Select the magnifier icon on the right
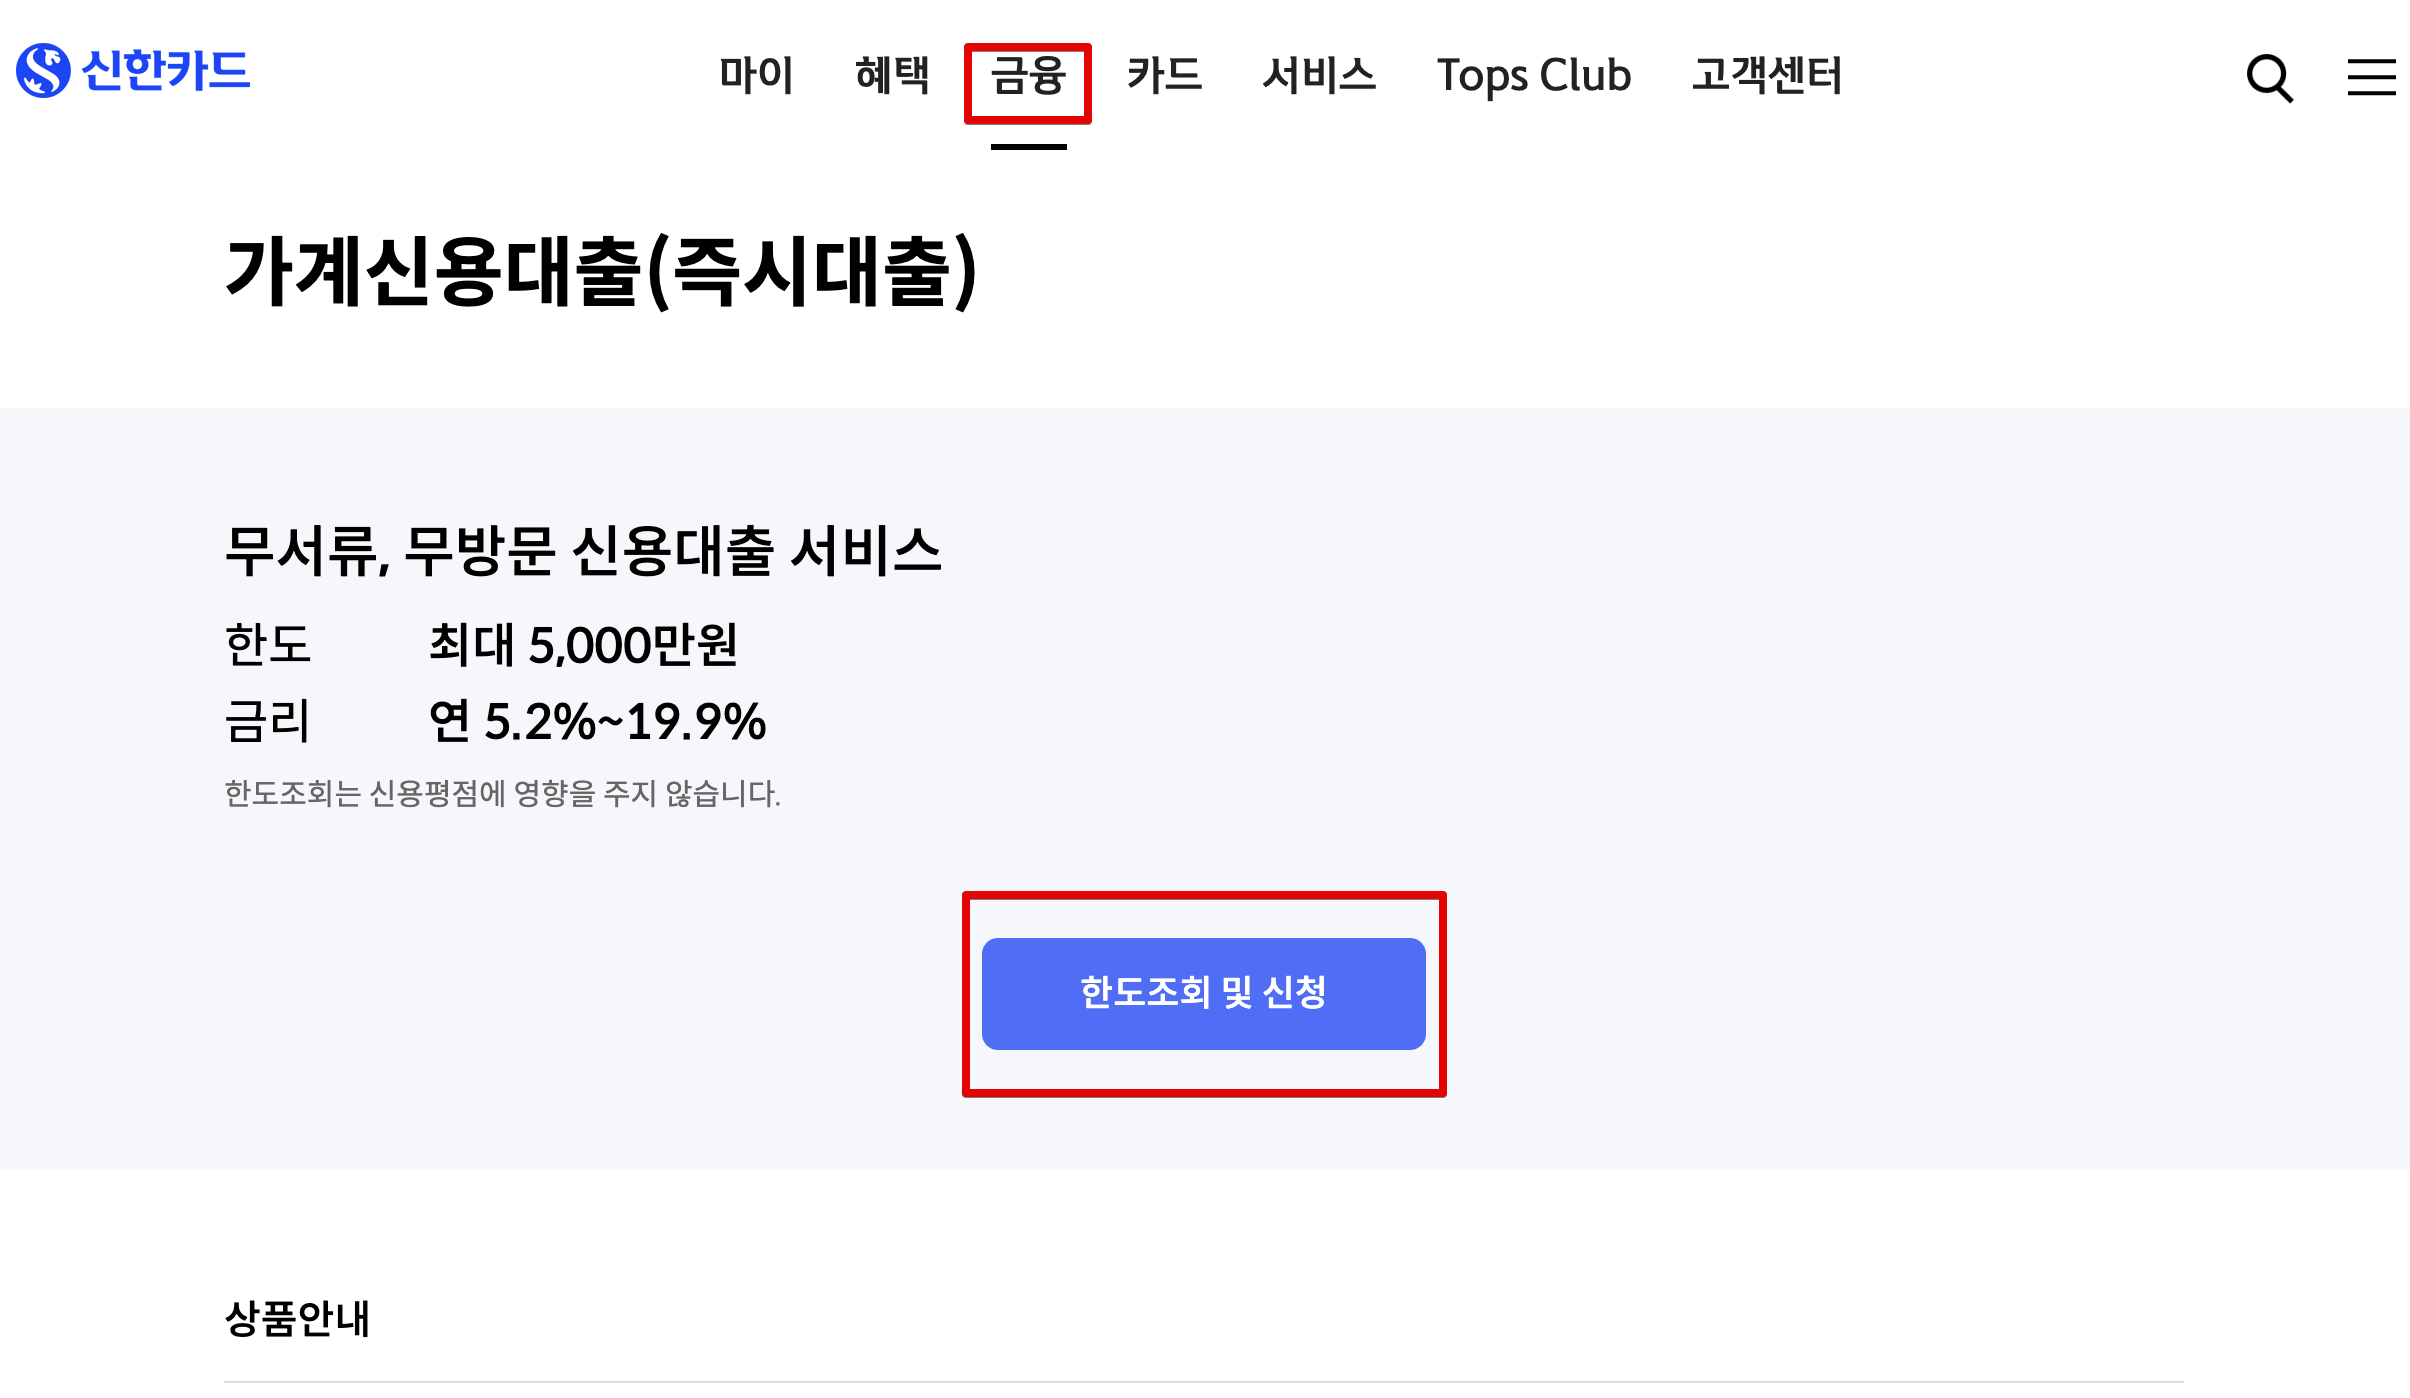Screen dimensions: 2410x1398 (x=2271, y=79)
